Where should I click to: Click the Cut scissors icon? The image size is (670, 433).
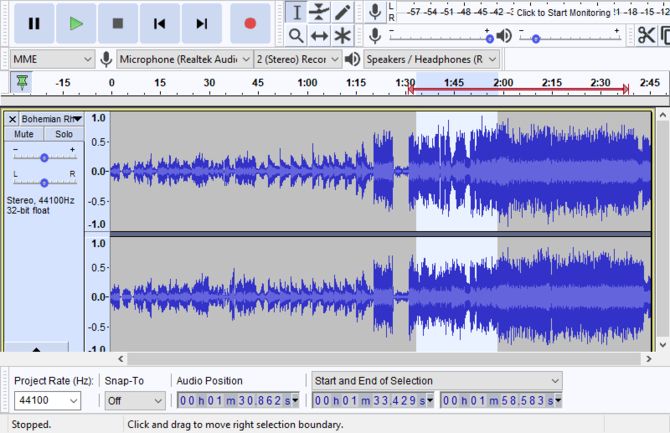tap(645, 36)
